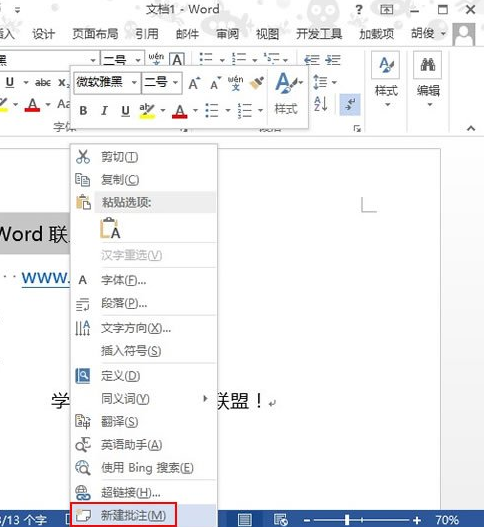
Task: Open 字体(F)... dialog from context menu
Action: [x=143, y=280]
